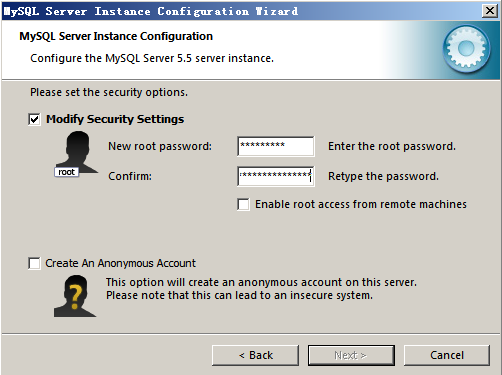
Task: Click the small root label badge
Action: click(x=66, y=172)
